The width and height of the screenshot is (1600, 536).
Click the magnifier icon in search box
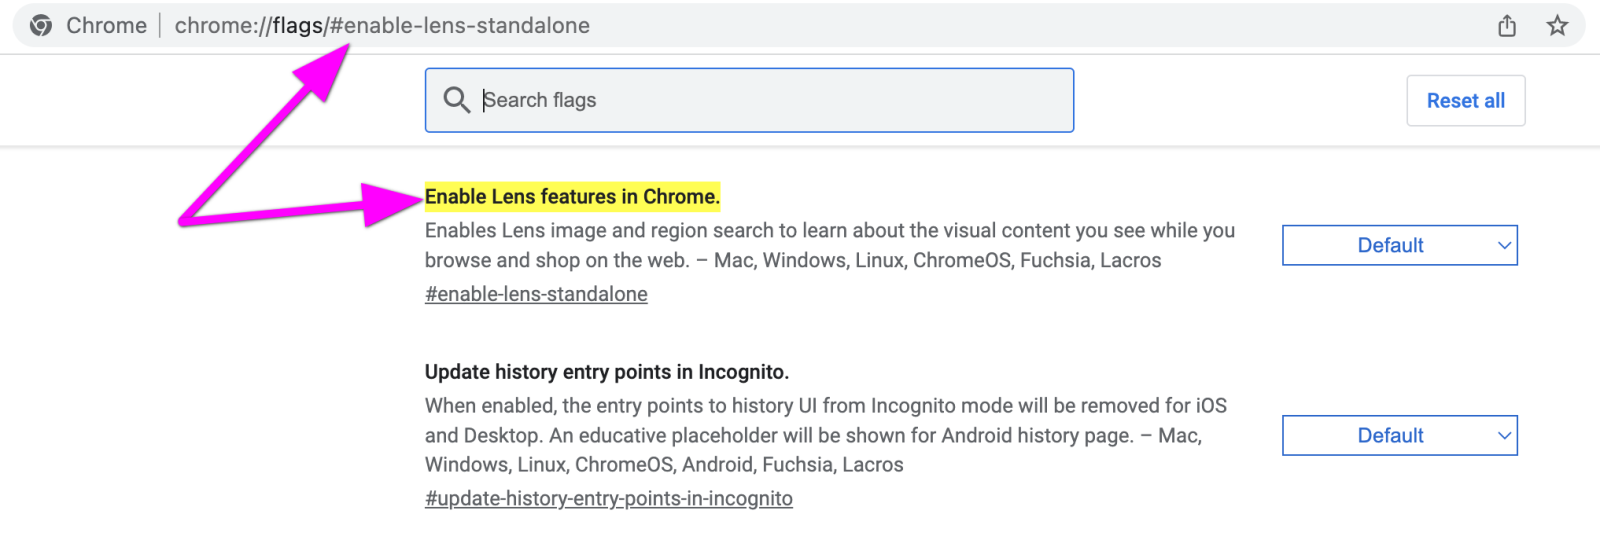(456, 100)
